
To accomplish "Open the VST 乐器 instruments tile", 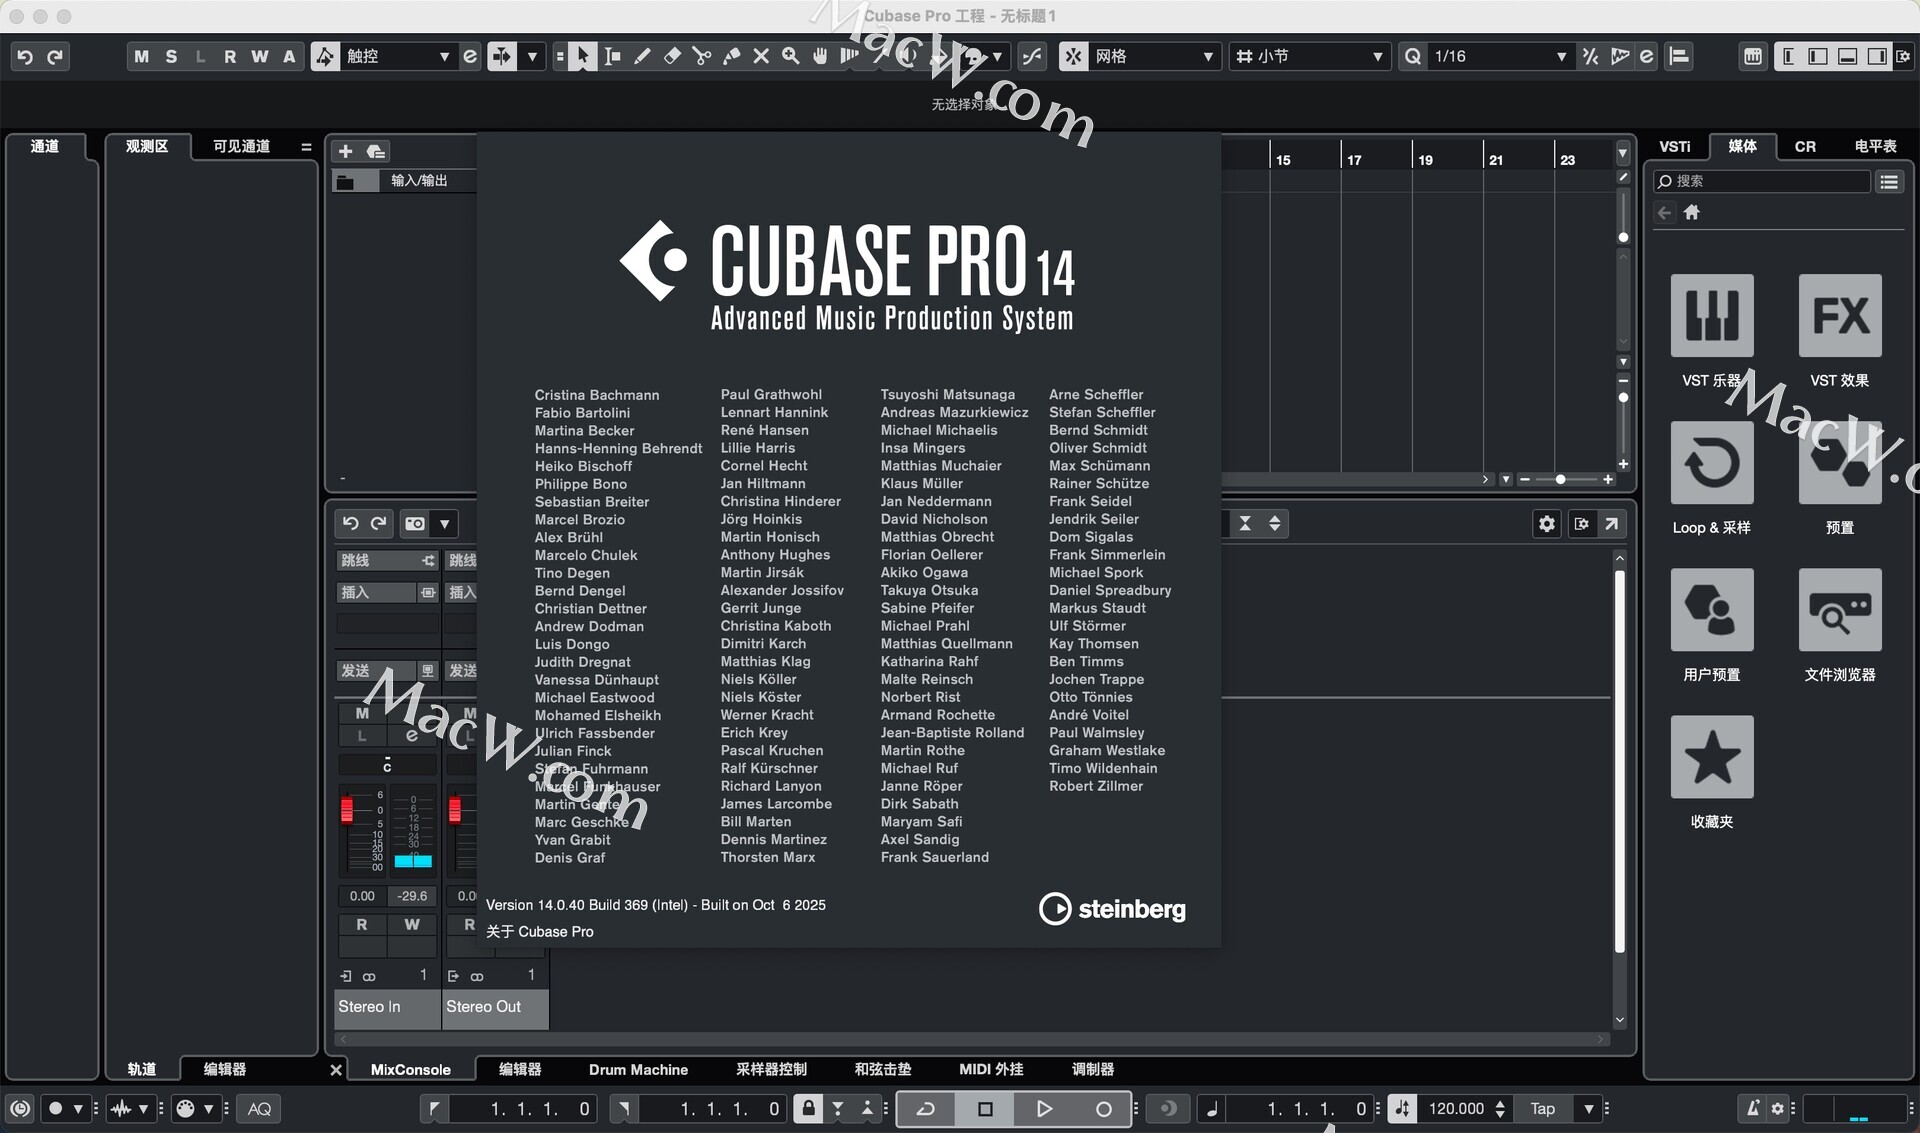I will 1711,316.
